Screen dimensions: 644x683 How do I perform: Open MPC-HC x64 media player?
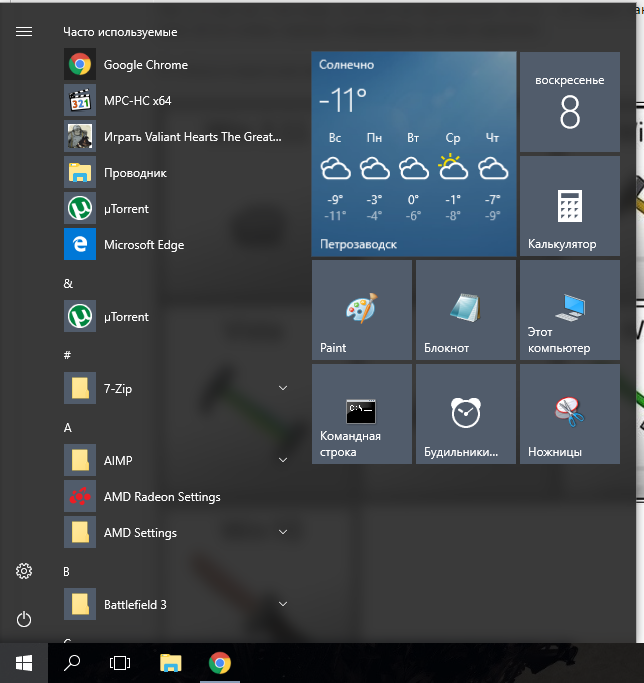(176, 101)
